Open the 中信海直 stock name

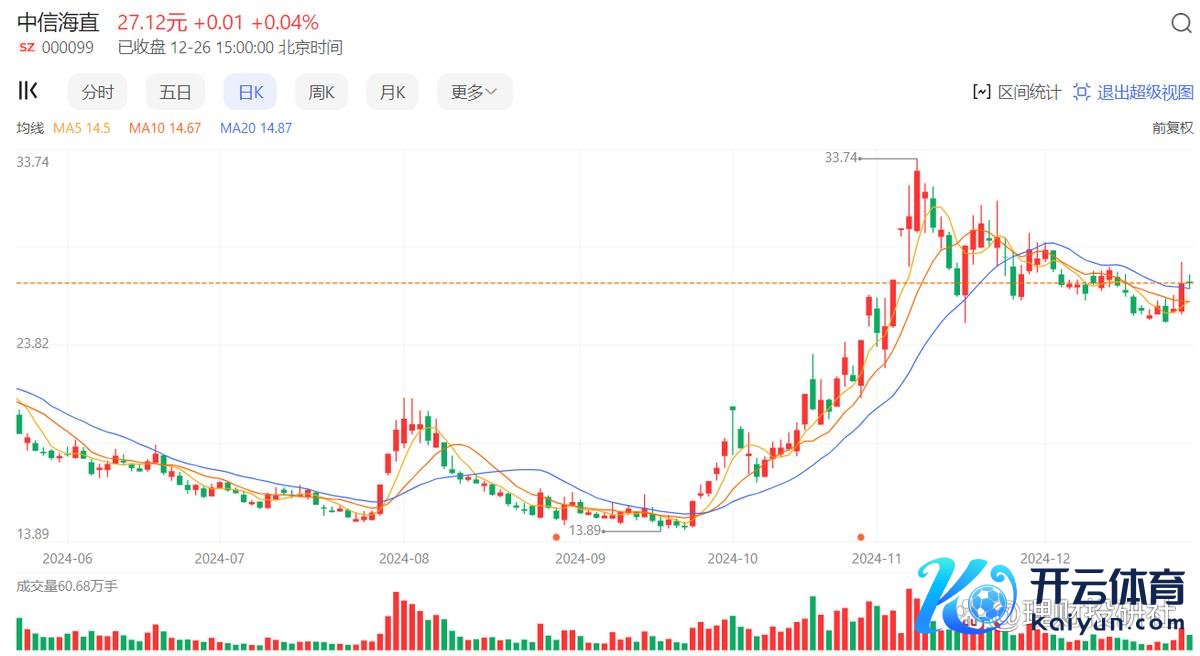tap(59, 22)
